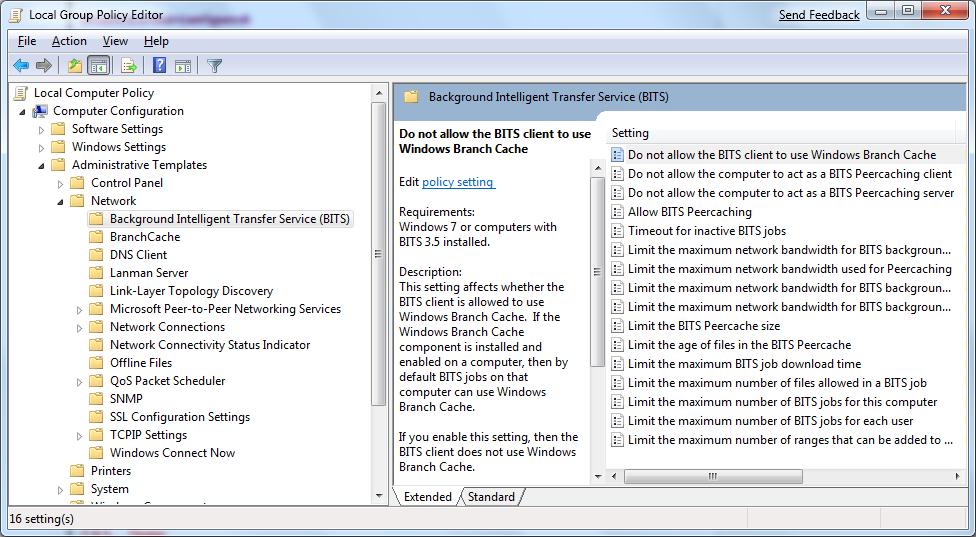Open the Help menu
Image resolution: width=976 pixels, height=537 pixels.
156,41
